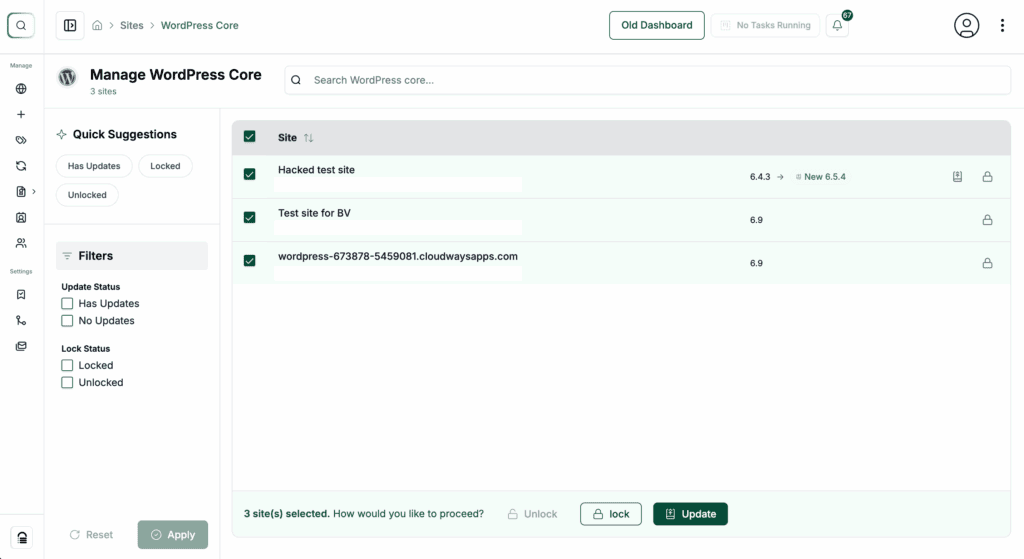Viewport: 1024px width, 559px height.
Task: Open the Sites breadcrumb link
Action: (131, 25)
